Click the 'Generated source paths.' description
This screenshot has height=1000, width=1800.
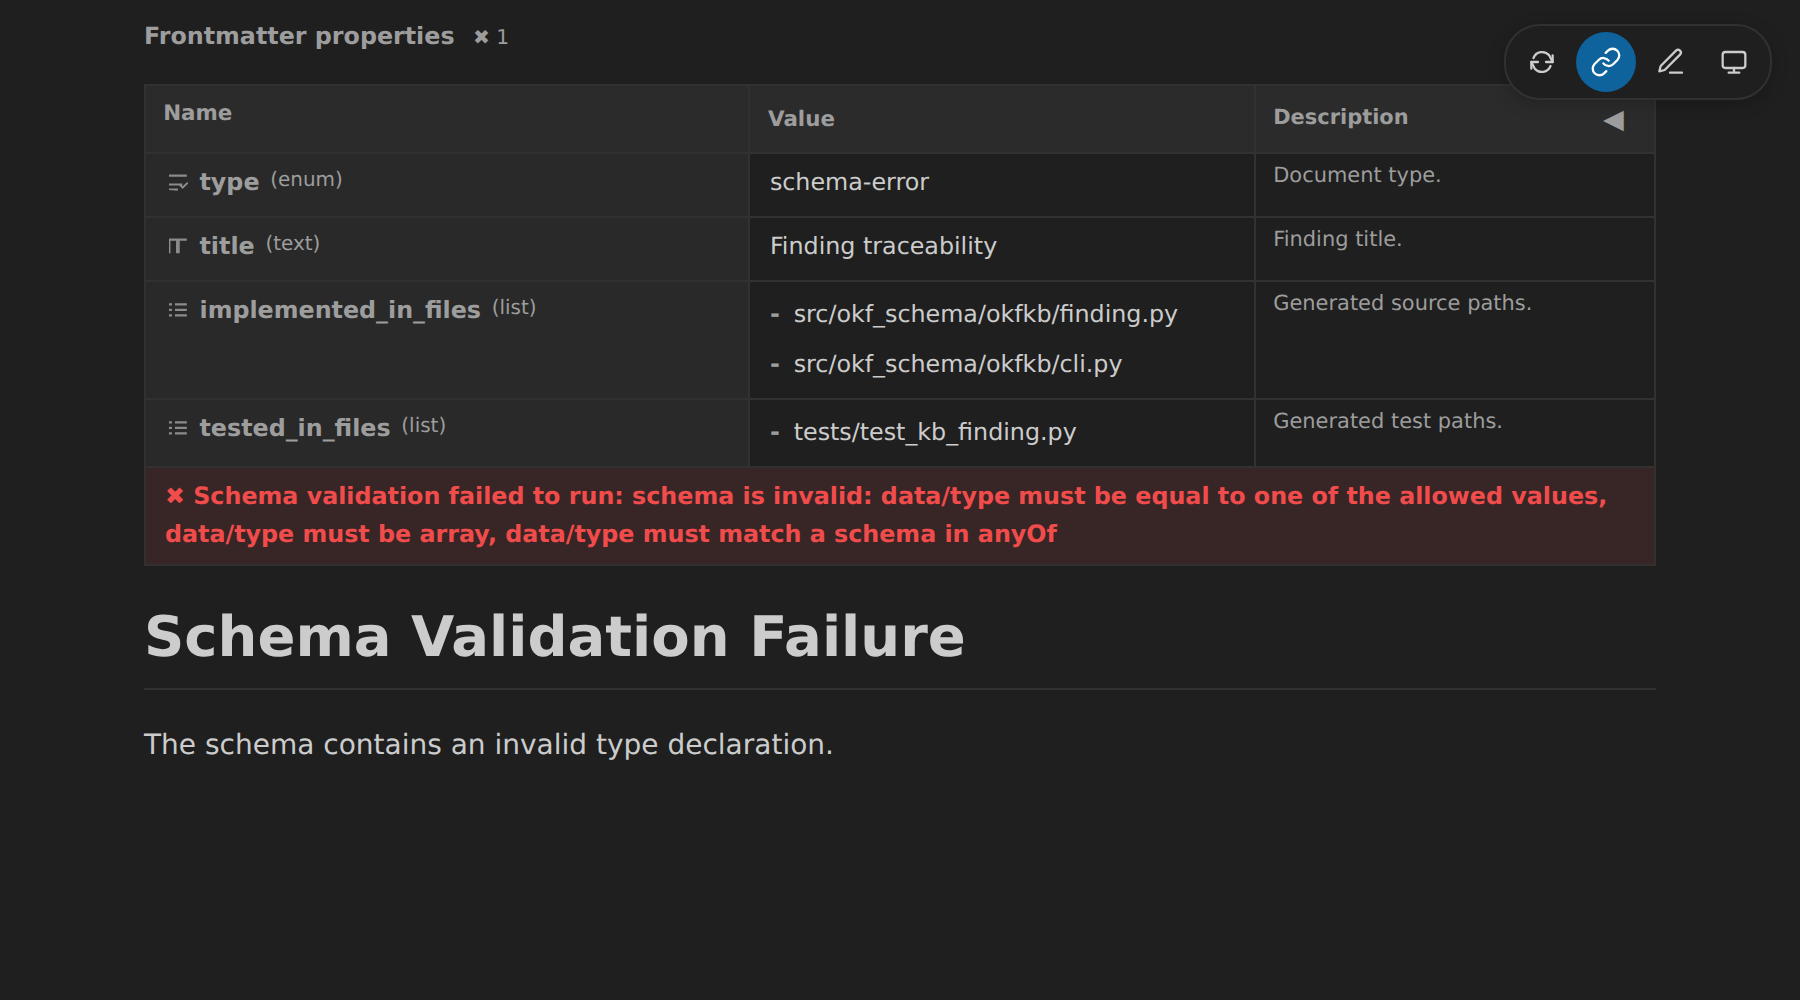pyautogui.click(x=1402, y=303)
